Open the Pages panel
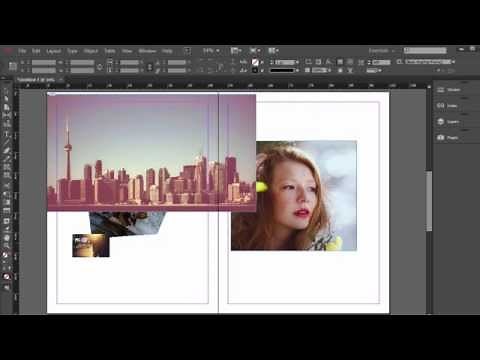480x360 pixels. pos(448,137)
